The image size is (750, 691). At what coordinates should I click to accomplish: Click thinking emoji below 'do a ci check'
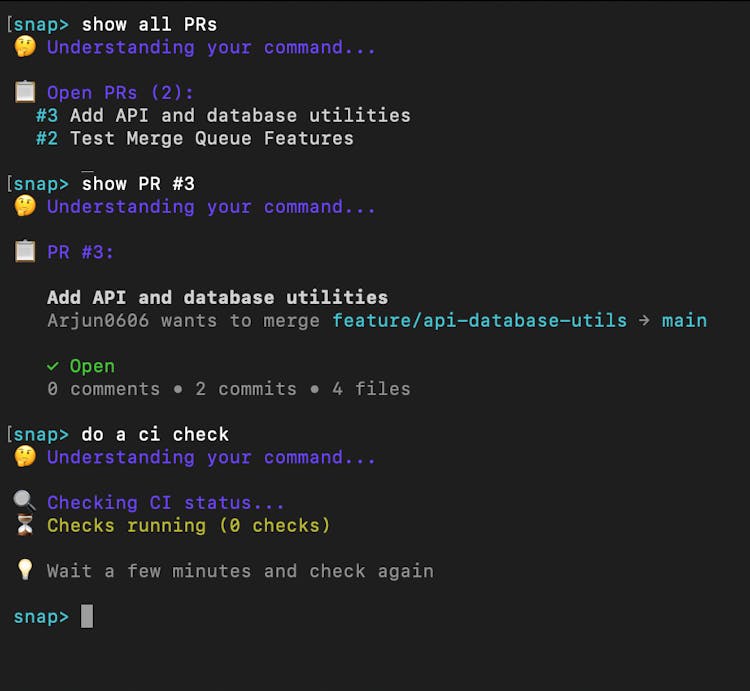pyautogui.click(x=25, y=457)
